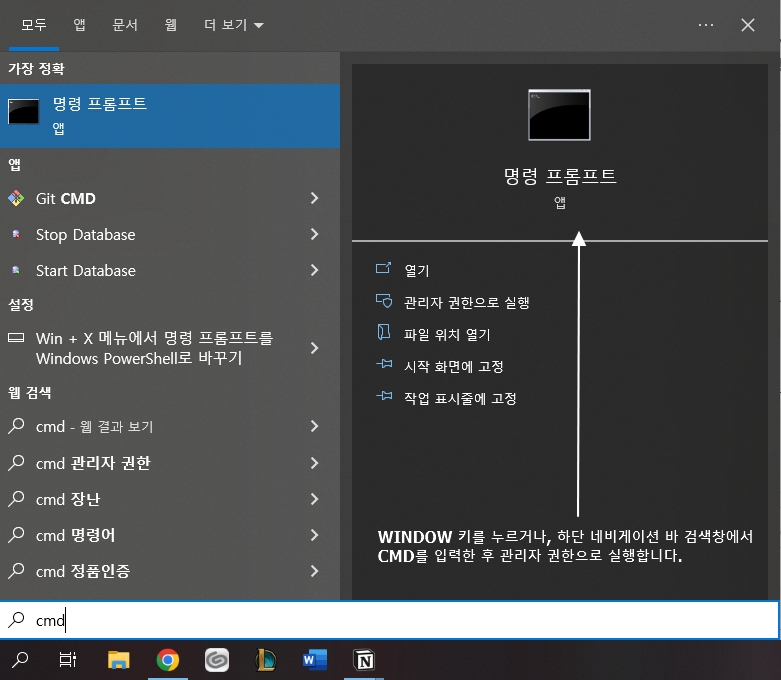Click the keyboard icon beside Win + X setting

(16, 338)
